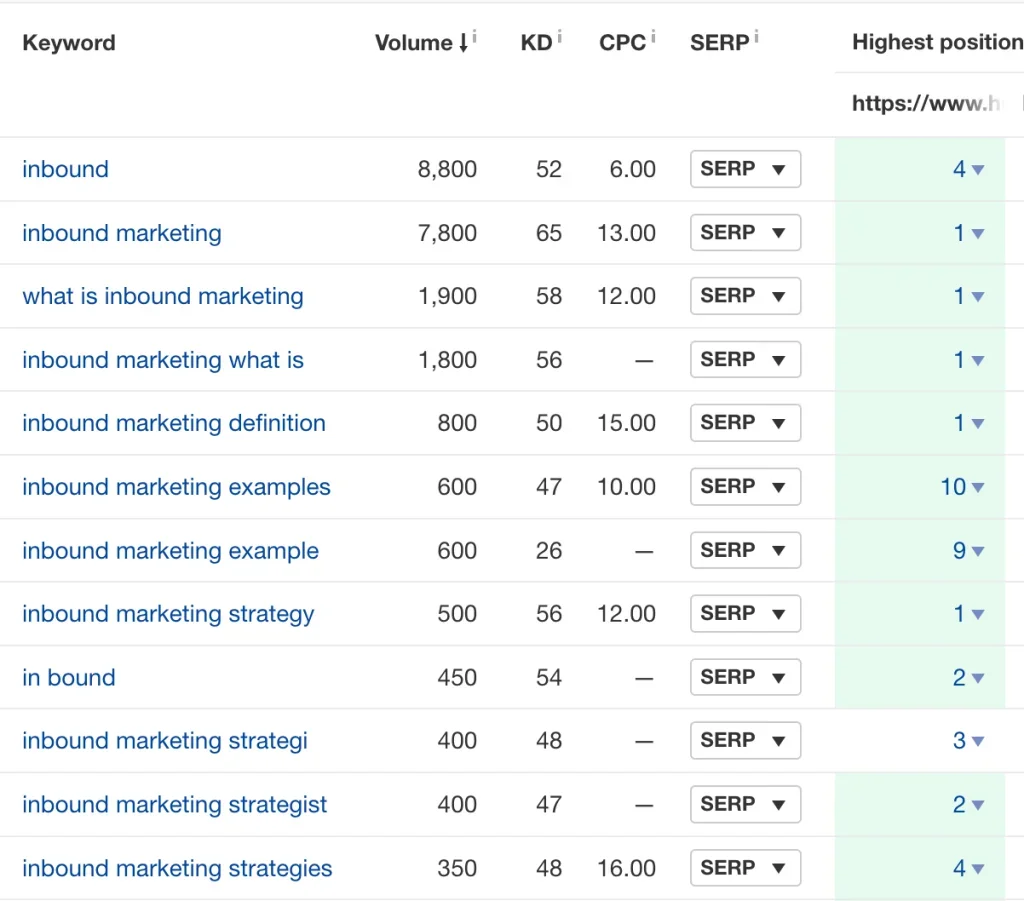Open the keyword "inbound marketing strategist"
Image resolution: width=1024 pixels, height=901 pixels.
[x=175, y=804]
